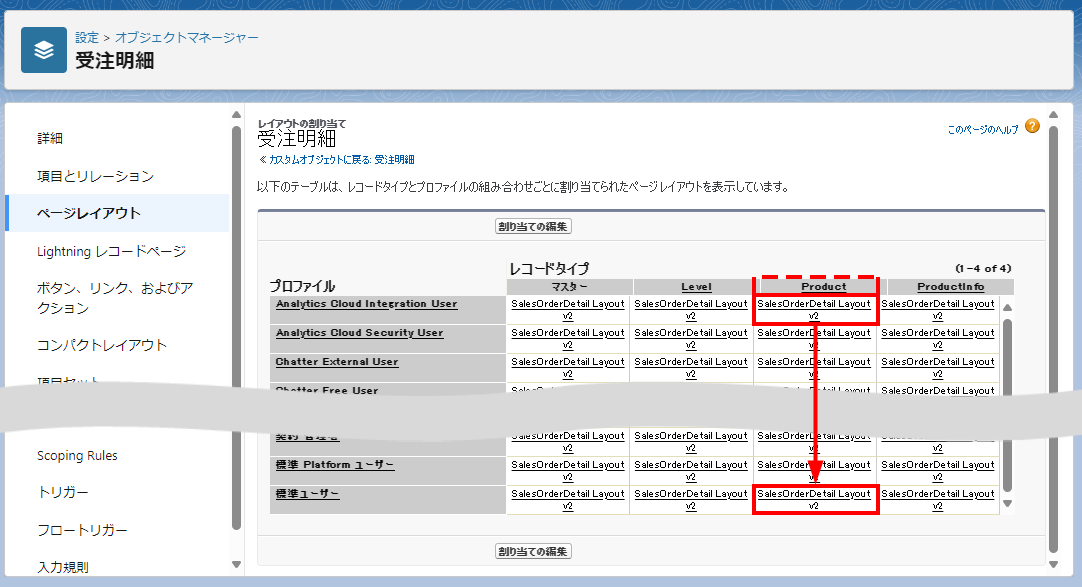Open the help question mark icon
The width and height of the screenshot is (1082, 587).
tap(1032, 127)
